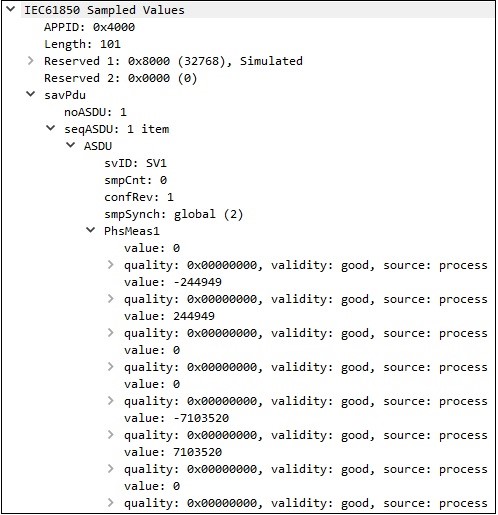
Task: Select the noASDU: 1 row
Action: click(x=95, y=112)
